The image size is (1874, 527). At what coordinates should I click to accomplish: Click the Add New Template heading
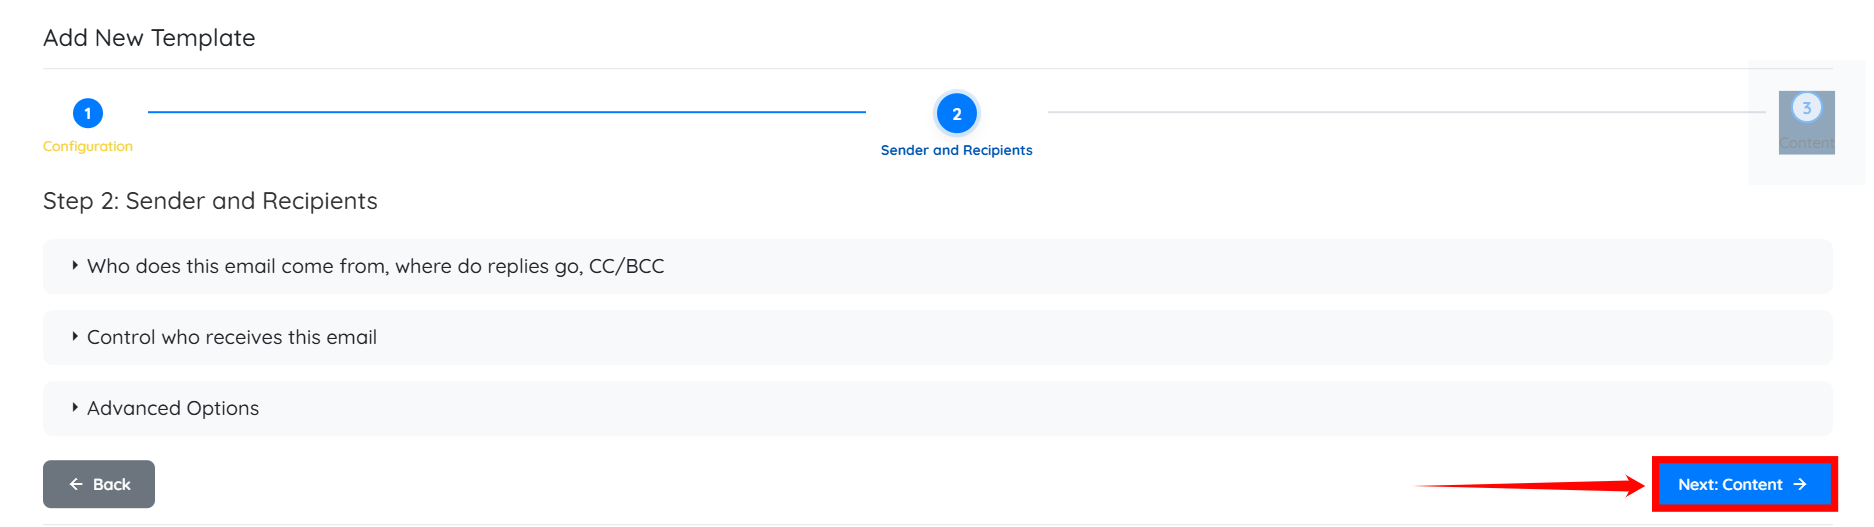[x=149, y=38]
